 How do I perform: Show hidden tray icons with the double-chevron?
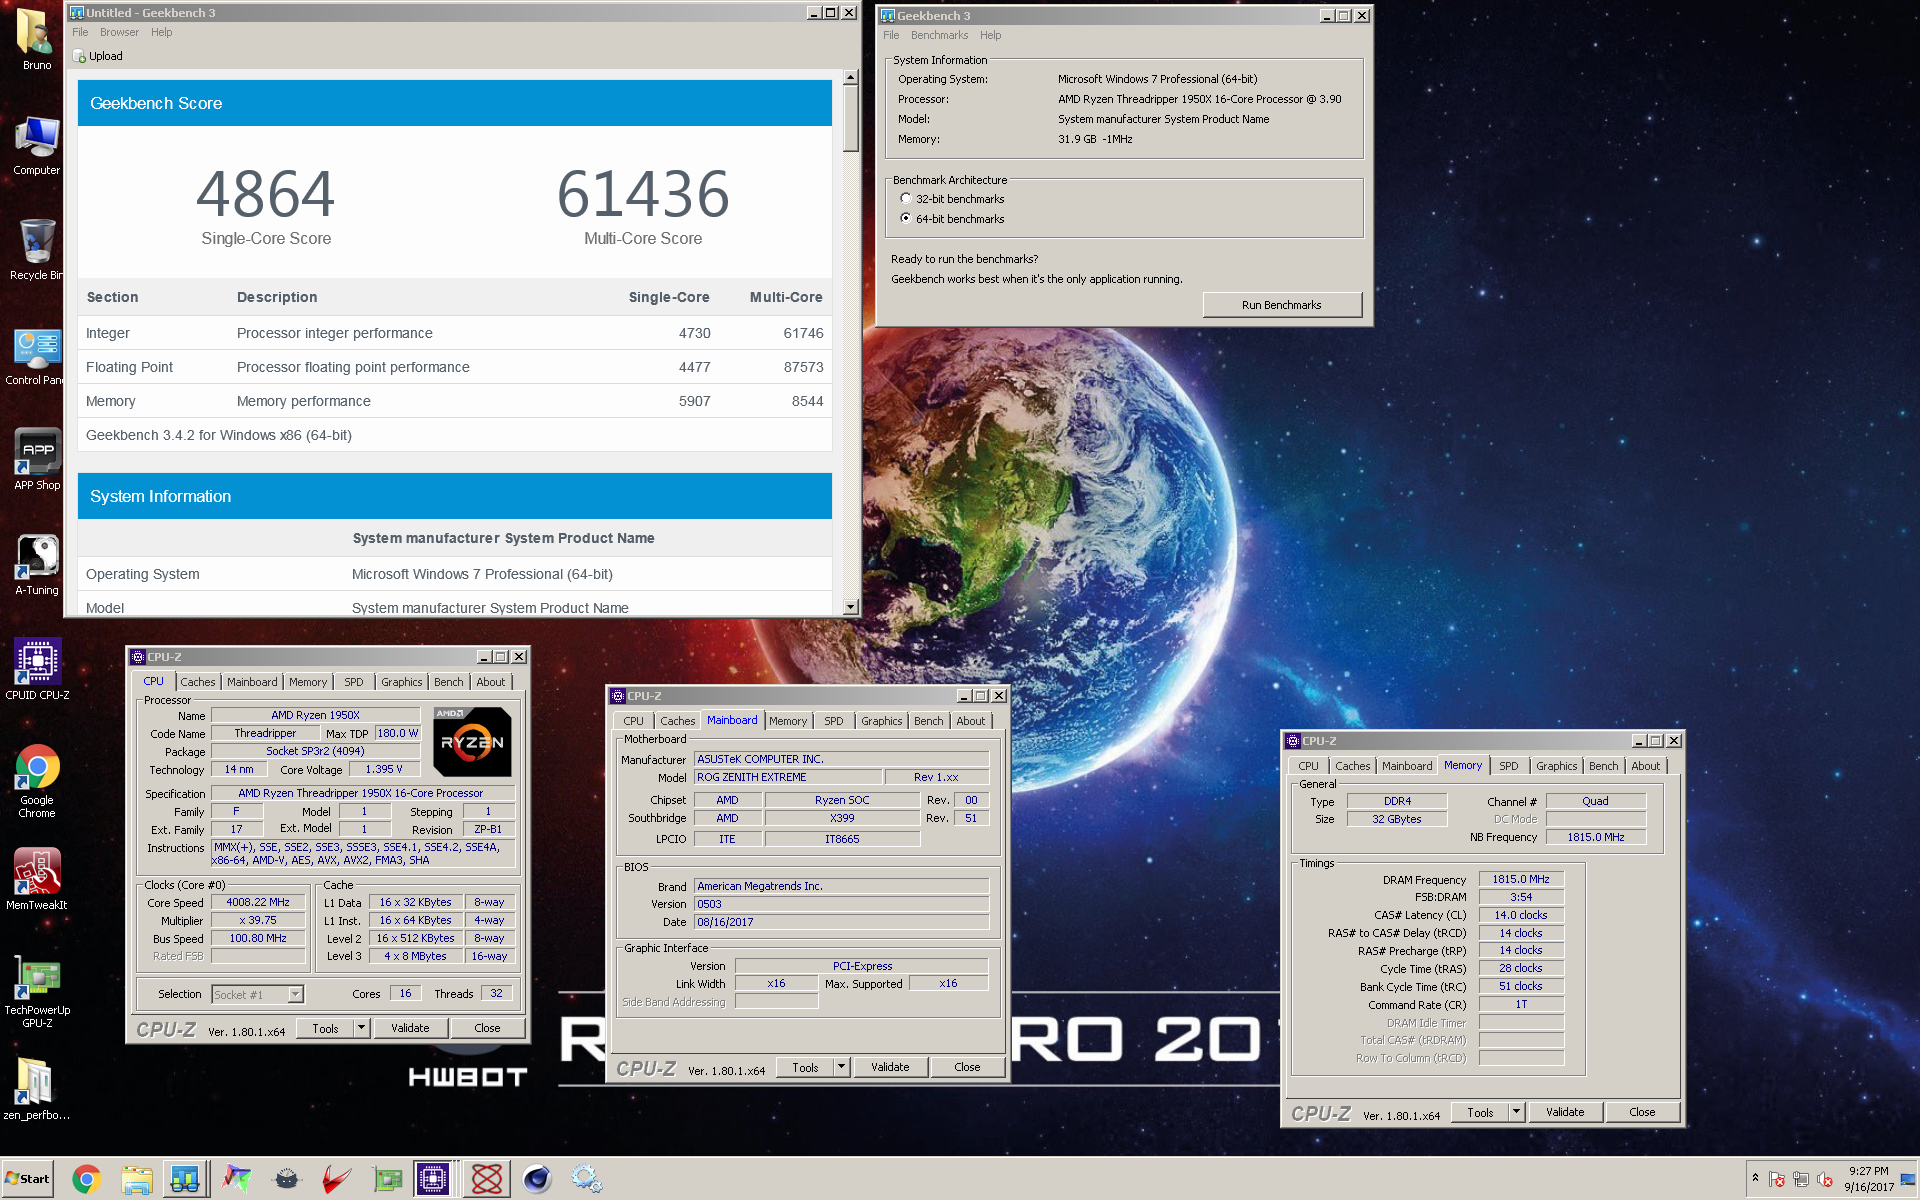[x=1755, y=1178]
